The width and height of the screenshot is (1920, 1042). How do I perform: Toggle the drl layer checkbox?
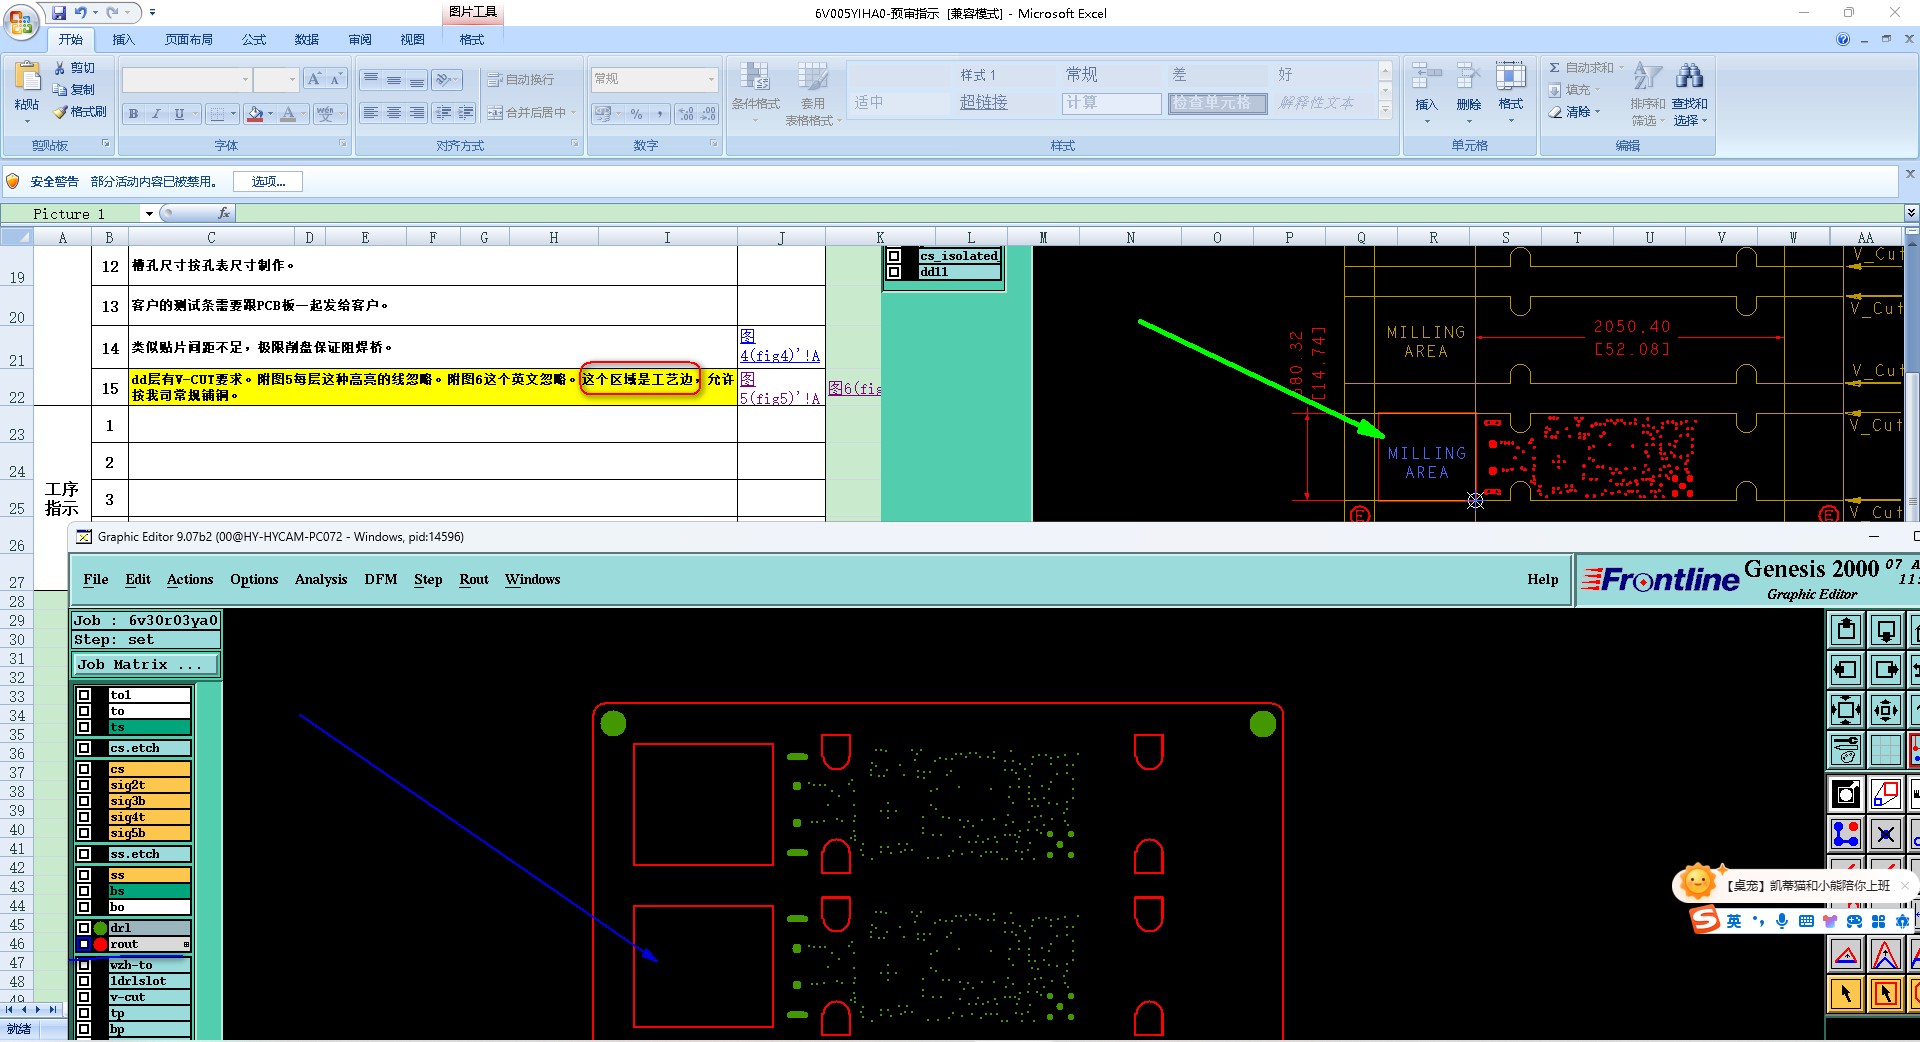click(x=84, y=928)
